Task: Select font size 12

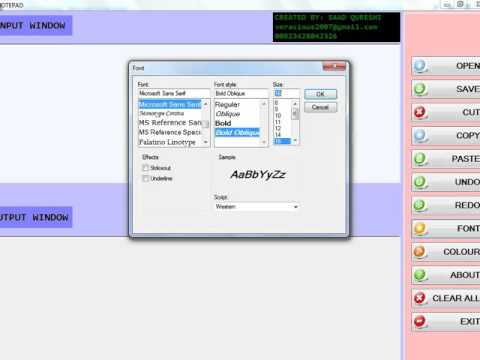Action: coord(278,128)
